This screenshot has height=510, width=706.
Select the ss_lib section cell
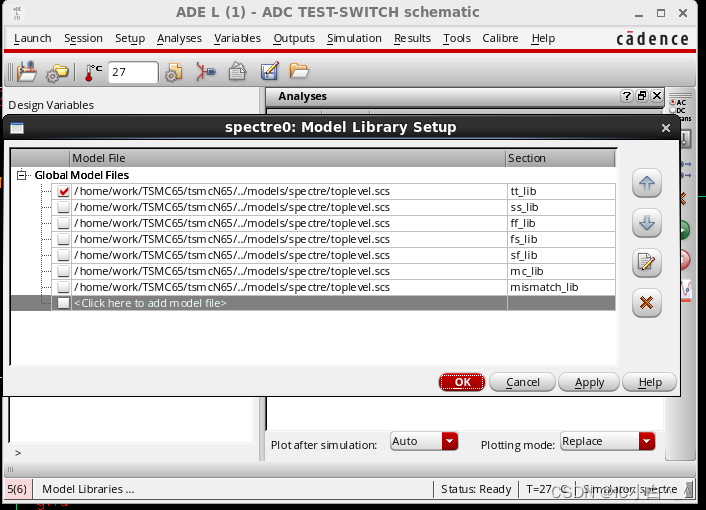(x=561, y=208)
